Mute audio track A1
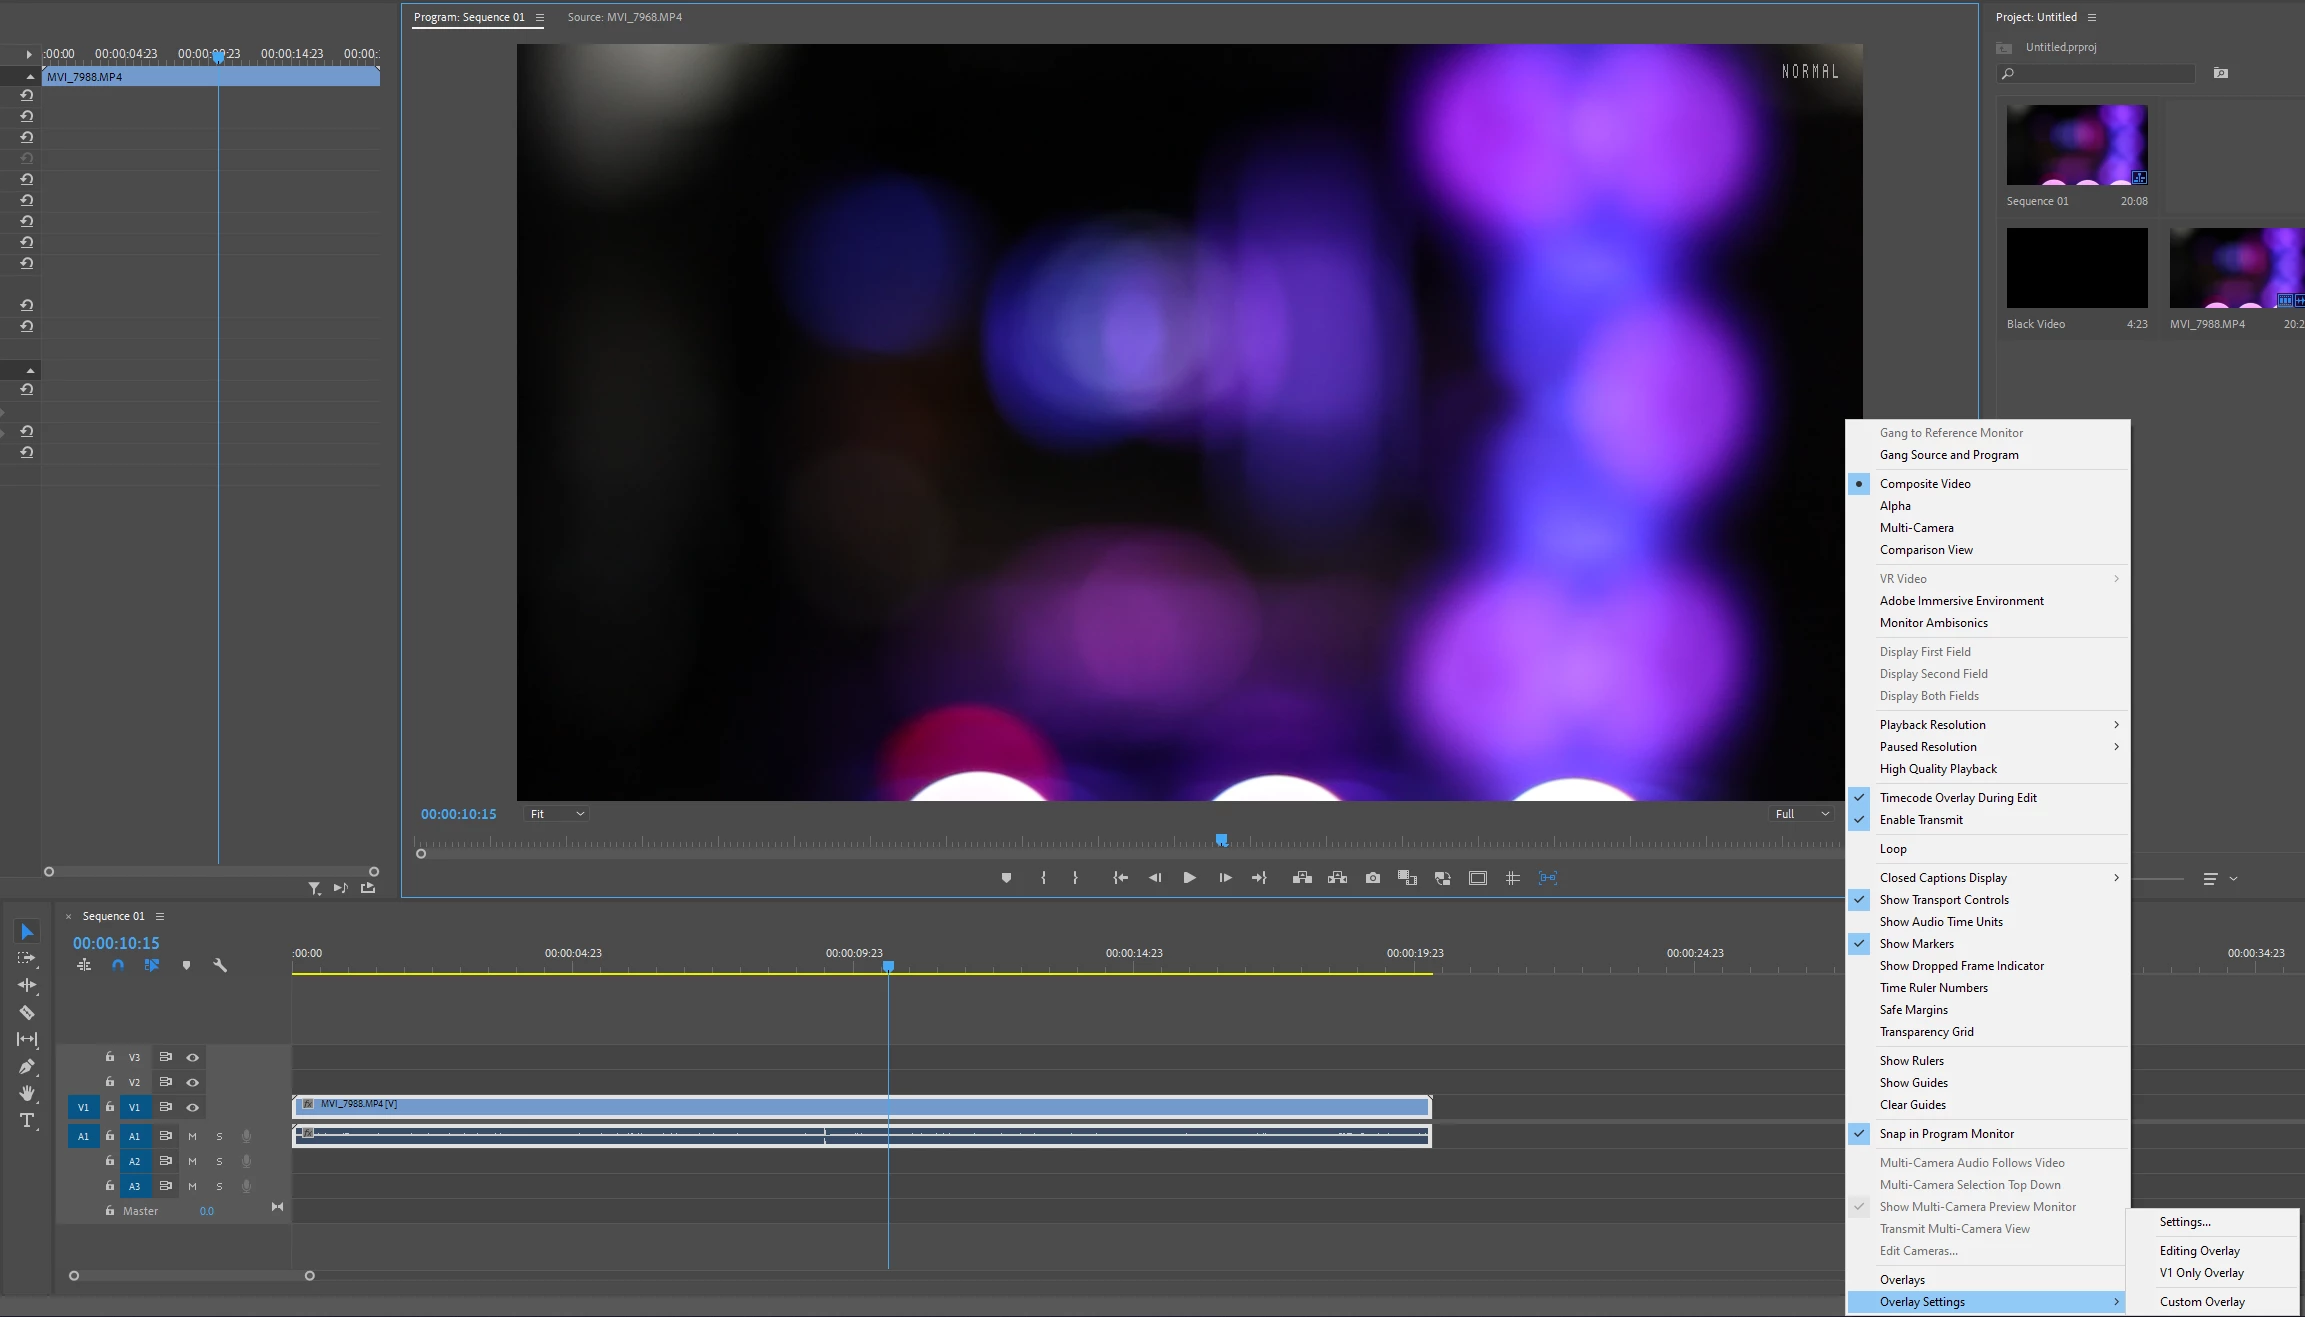2305x1317 pixels. (193, 1136)
